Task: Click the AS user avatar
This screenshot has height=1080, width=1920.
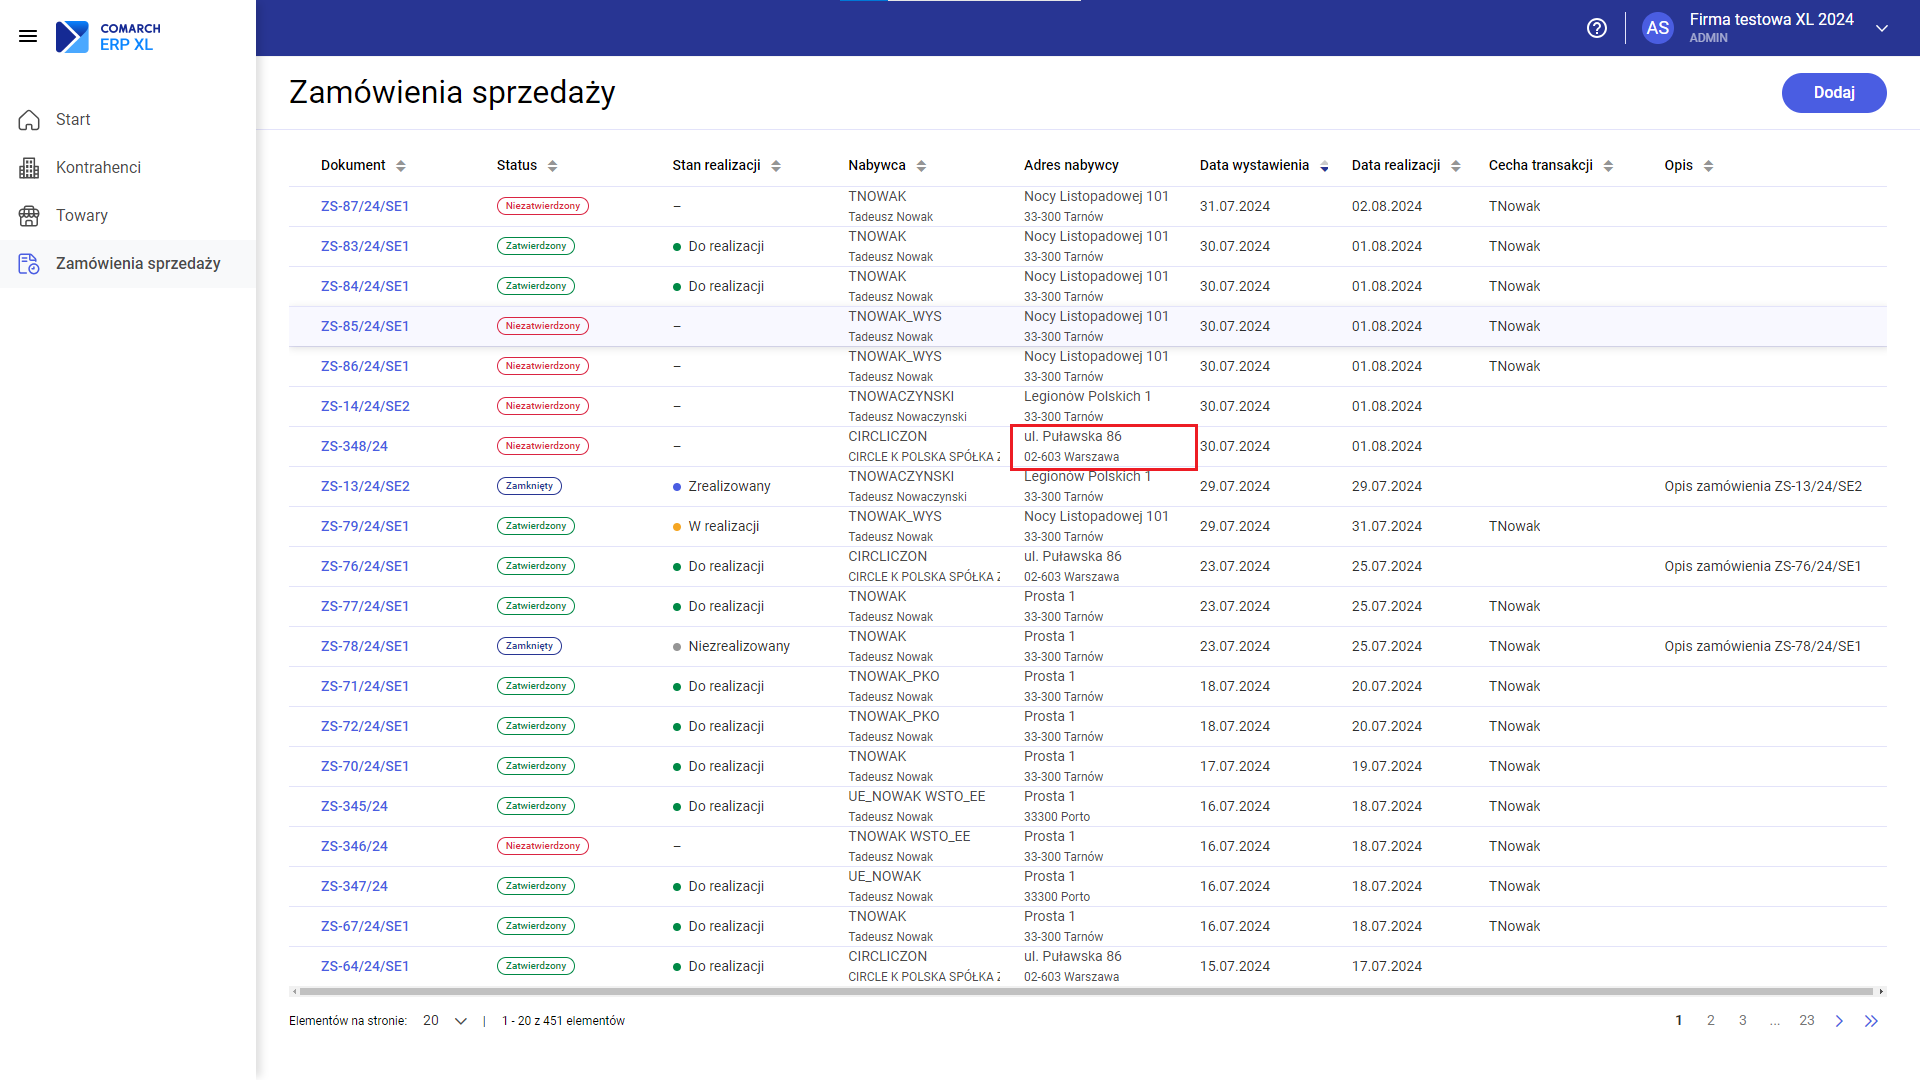Action: [1657, 28]
